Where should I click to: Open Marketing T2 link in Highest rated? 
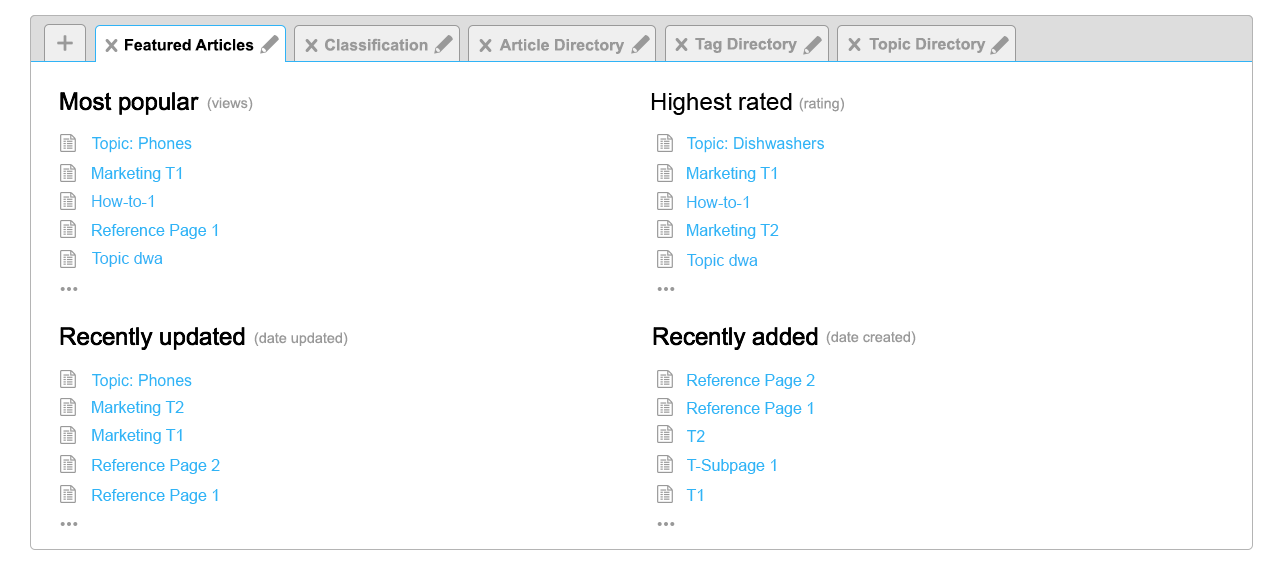point(732,230)
